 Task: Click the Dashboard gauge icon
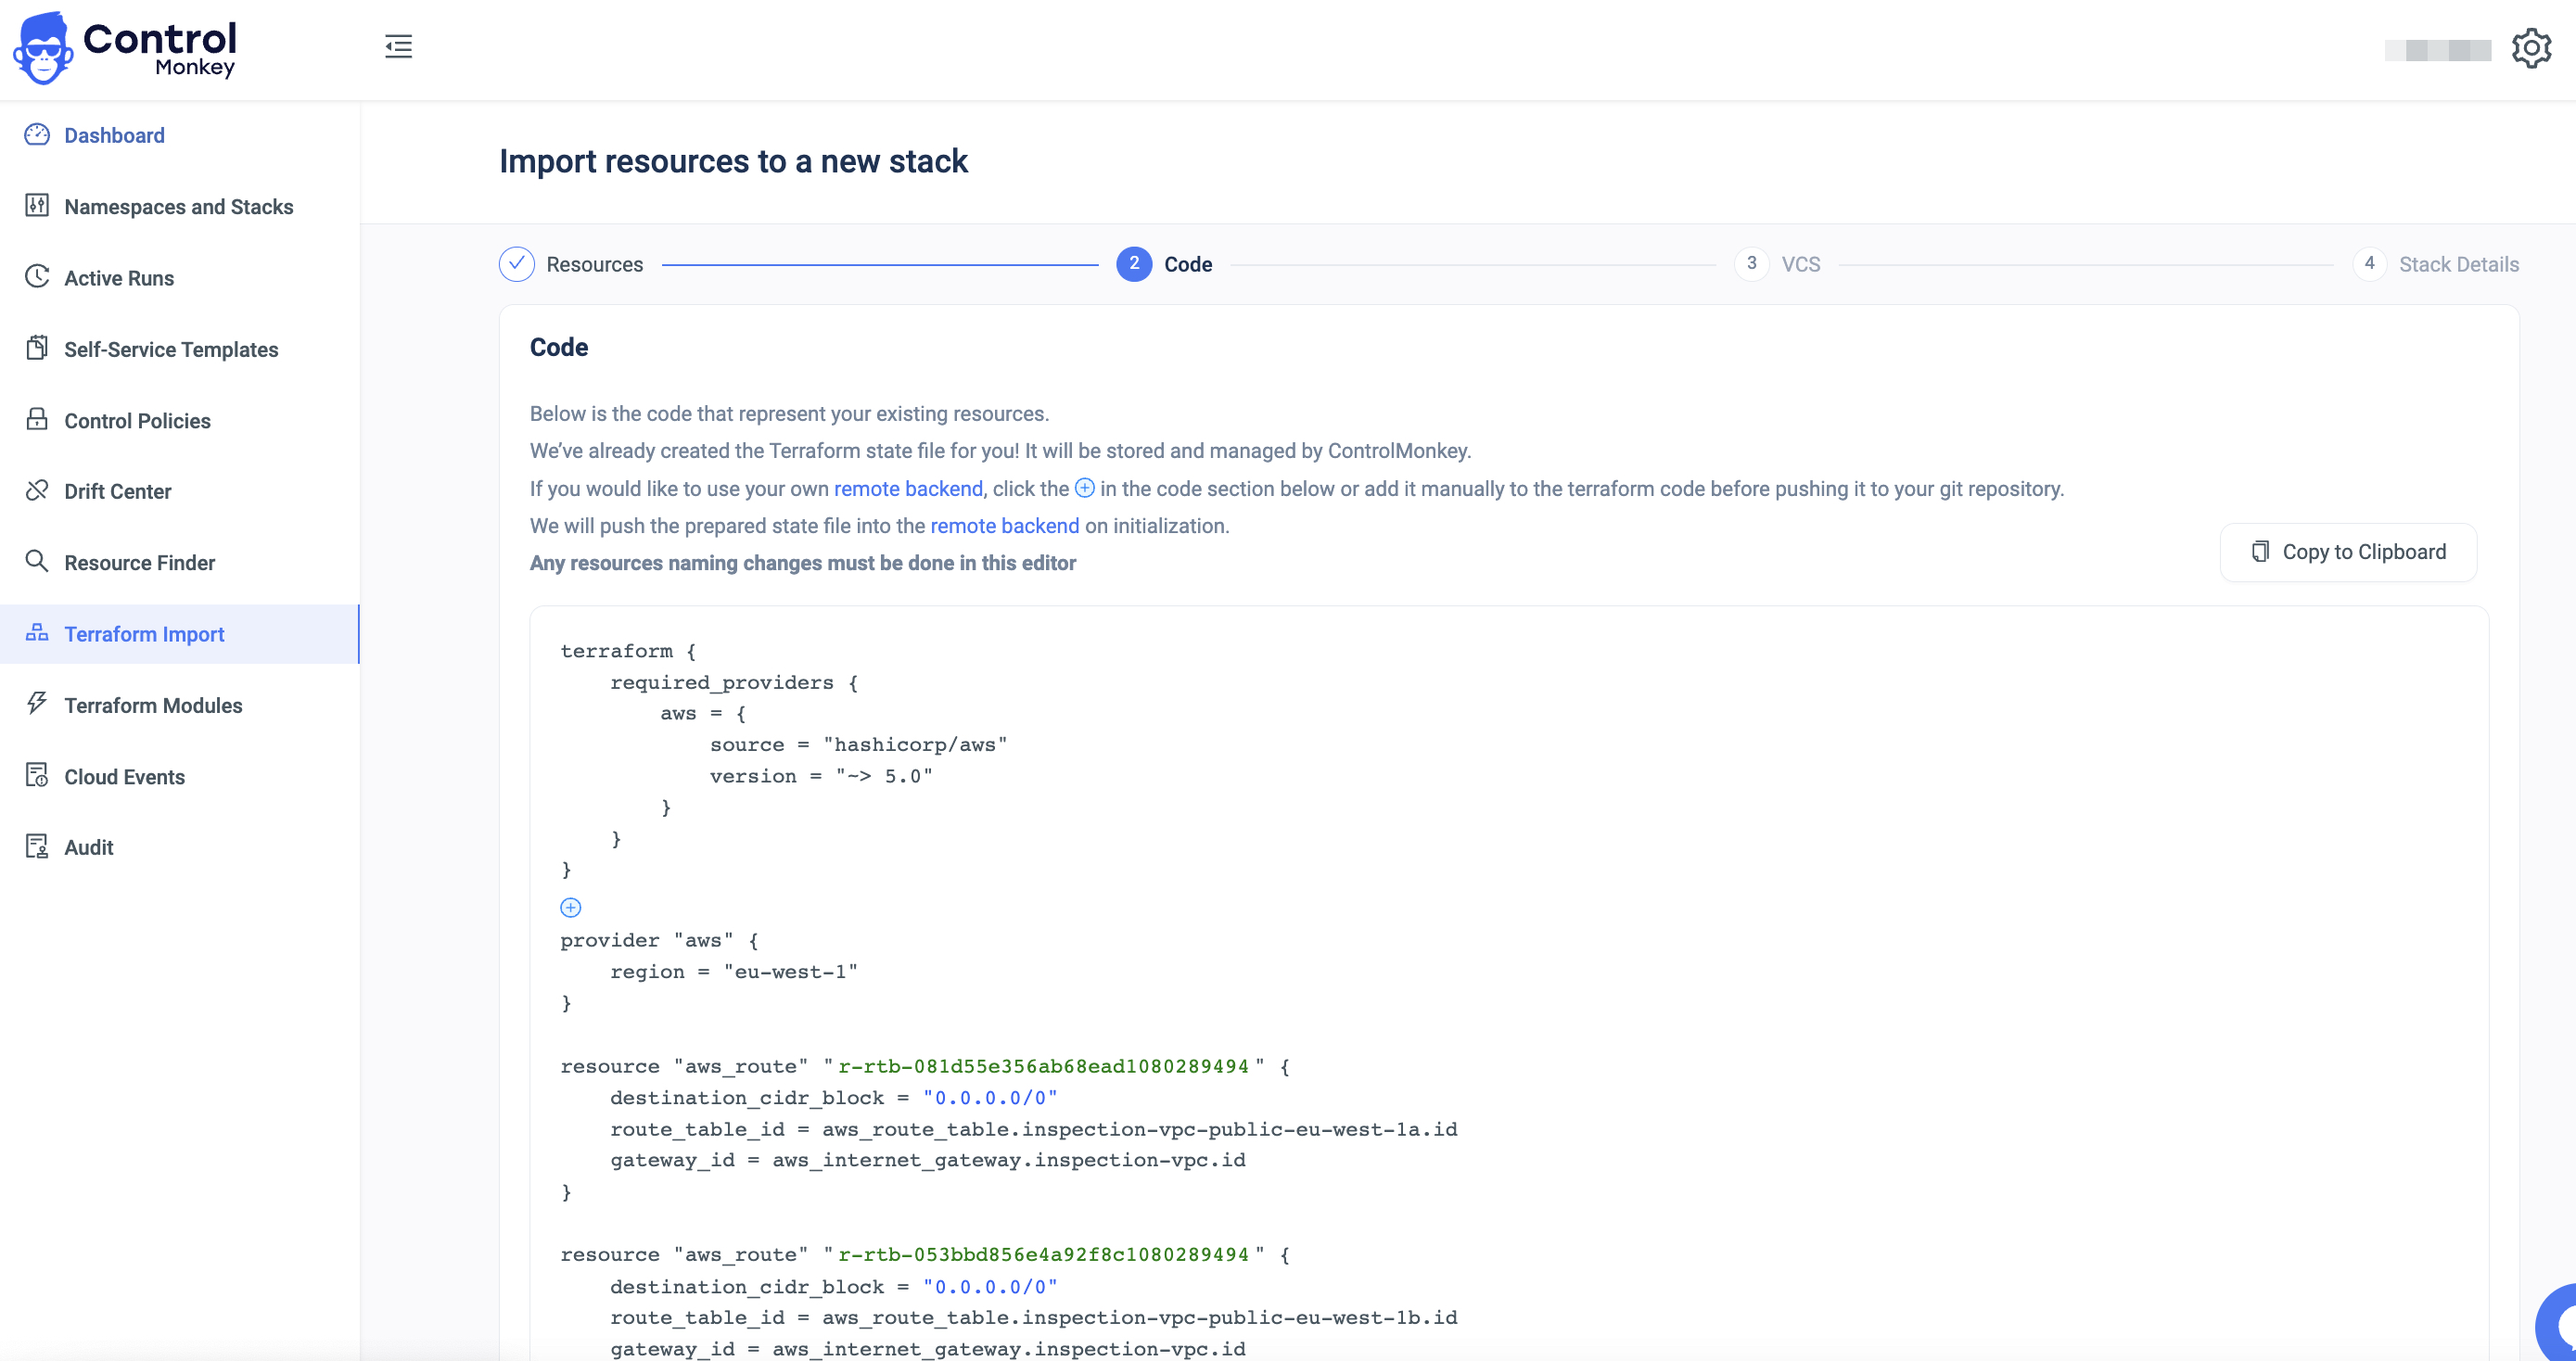coord(37,134)
